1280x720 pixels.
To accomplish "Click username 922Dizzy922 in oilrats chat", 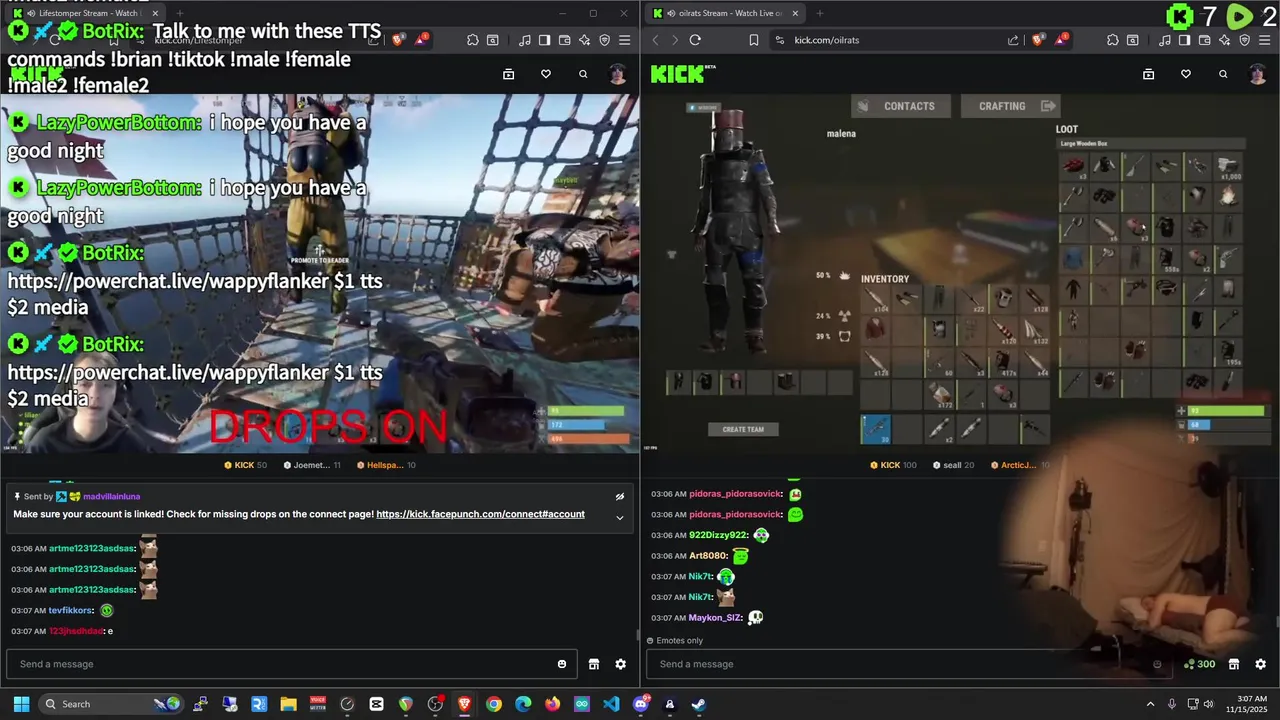I will [x=719, y=535].
